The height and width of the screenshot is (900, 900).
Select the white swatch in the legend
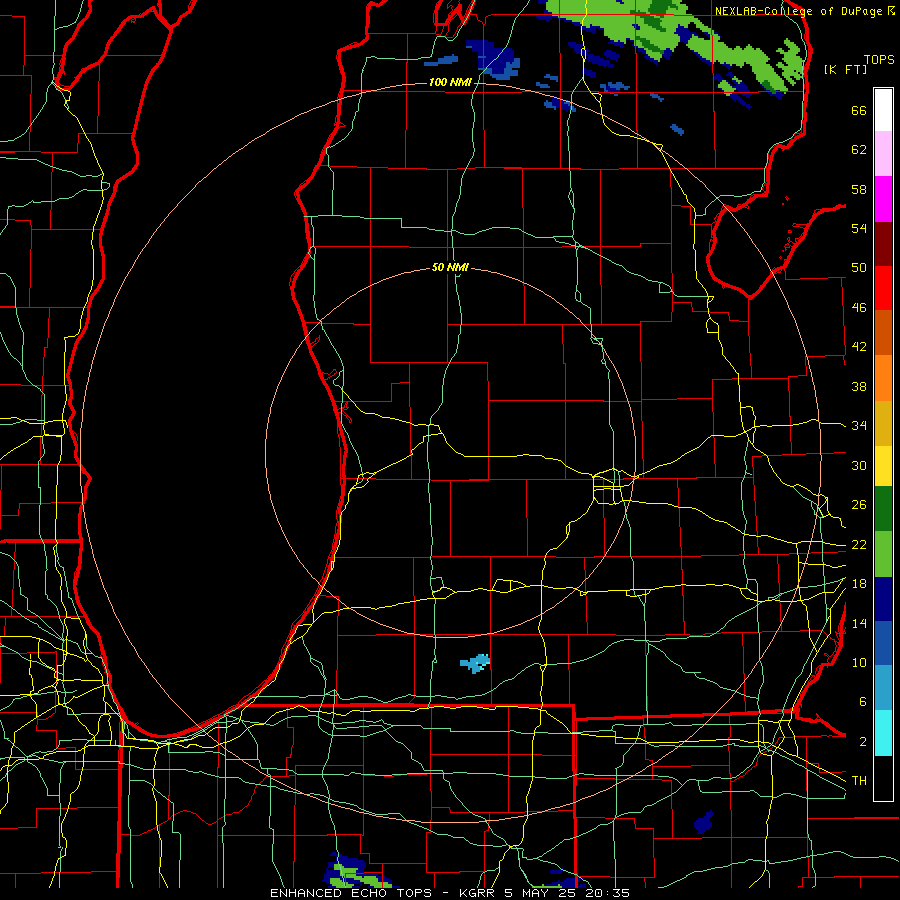[883, 110]
